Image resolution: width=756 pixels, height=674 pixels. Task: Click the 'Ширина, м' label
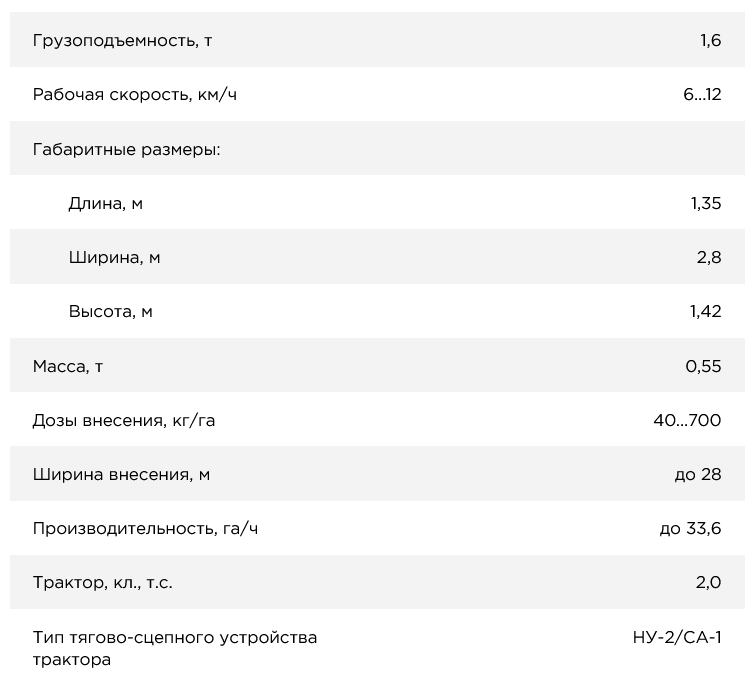114,257
